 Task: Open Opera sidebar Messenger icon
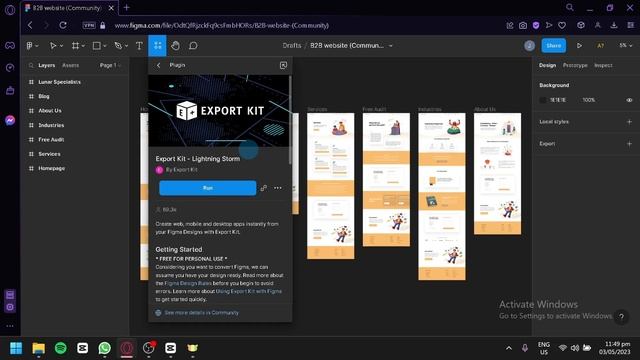click(x=10, y=120)
